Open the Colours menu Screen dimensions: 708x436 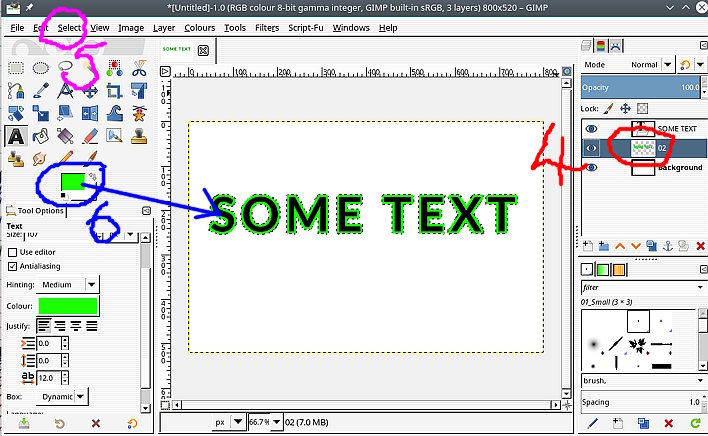pyautogui.click(x=200, y=28)
